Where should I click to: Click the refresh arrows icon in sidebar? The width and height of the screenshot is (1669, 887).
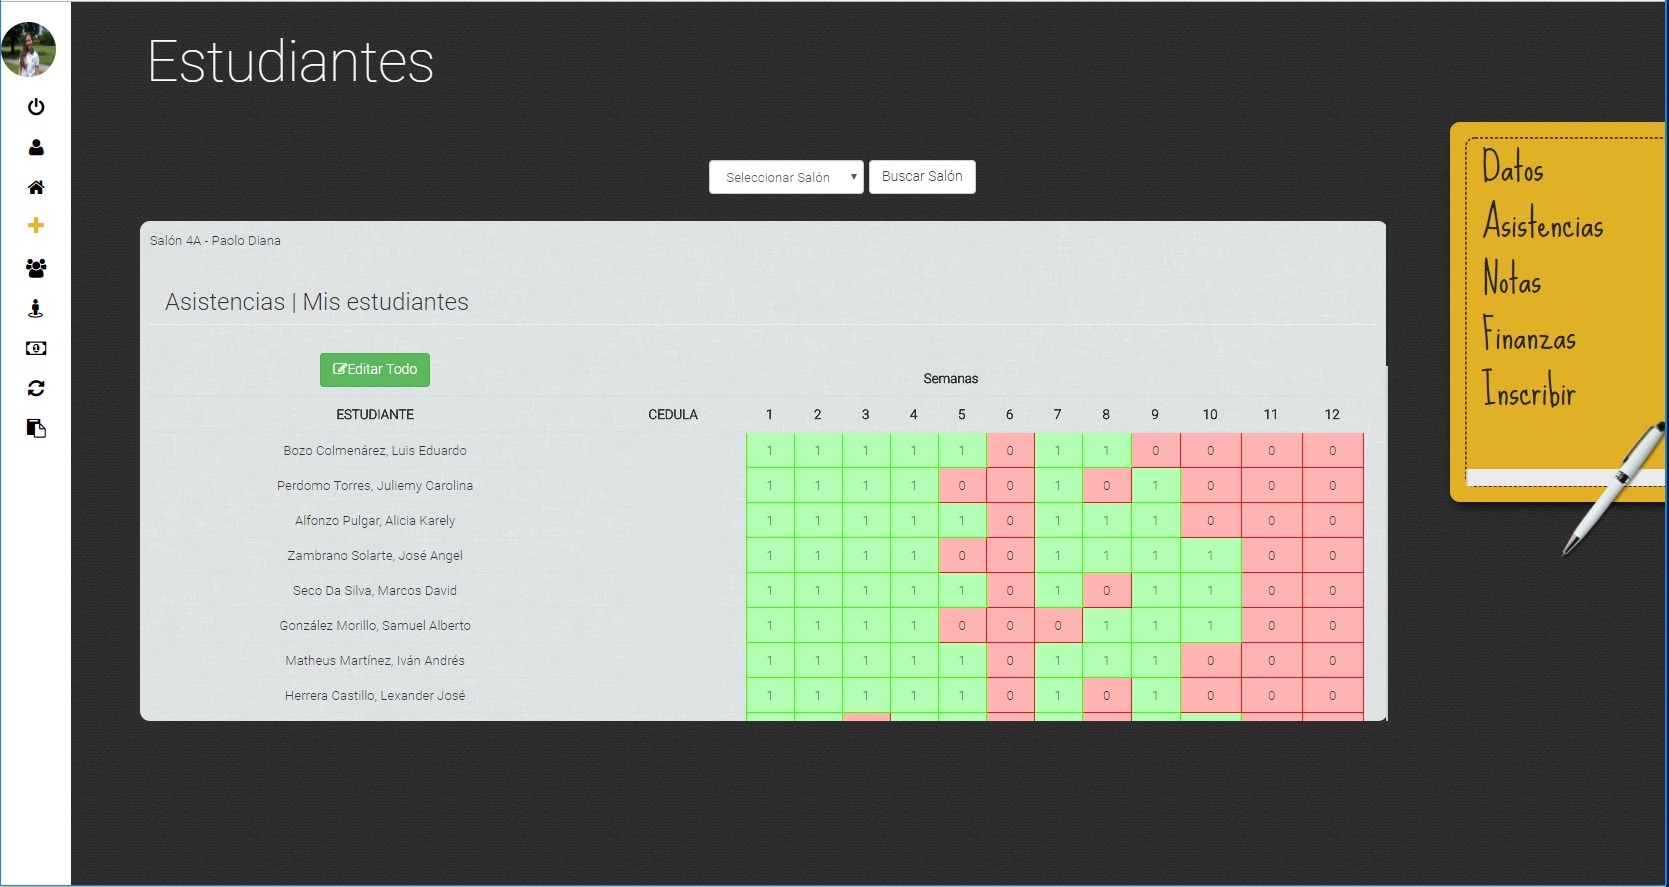click(x=36, y=388)
